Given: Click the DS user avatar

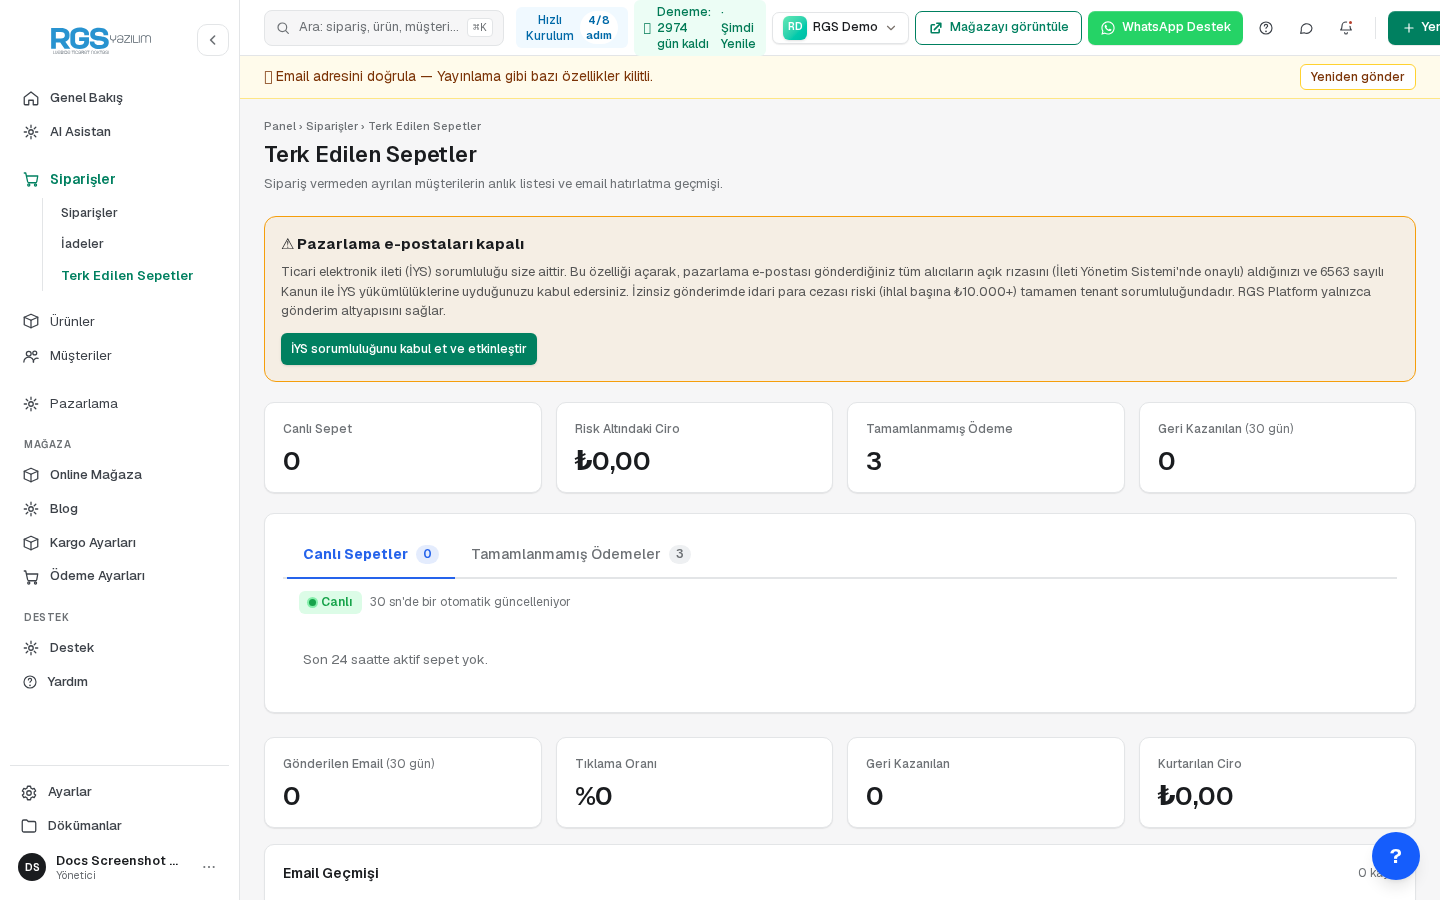Looking at the screenshot, I should [32, 867].
